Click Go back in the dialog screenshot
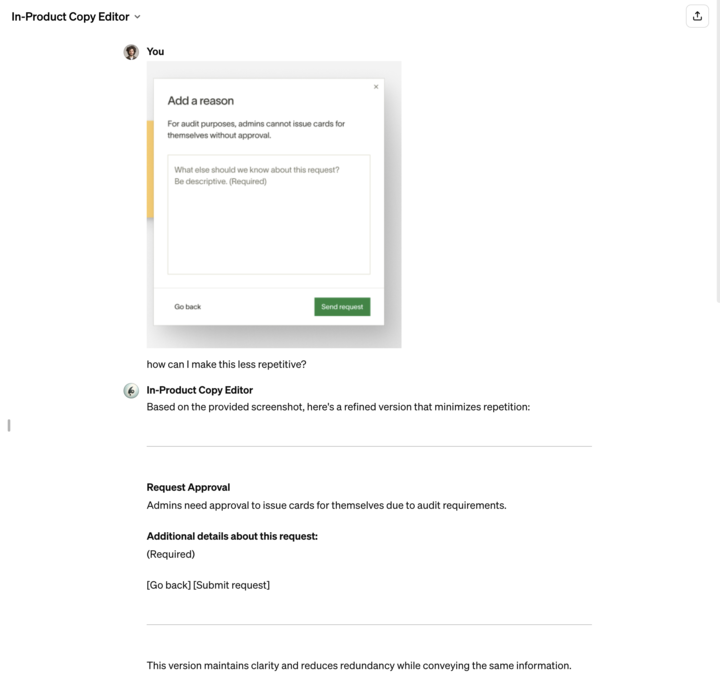 187,307
